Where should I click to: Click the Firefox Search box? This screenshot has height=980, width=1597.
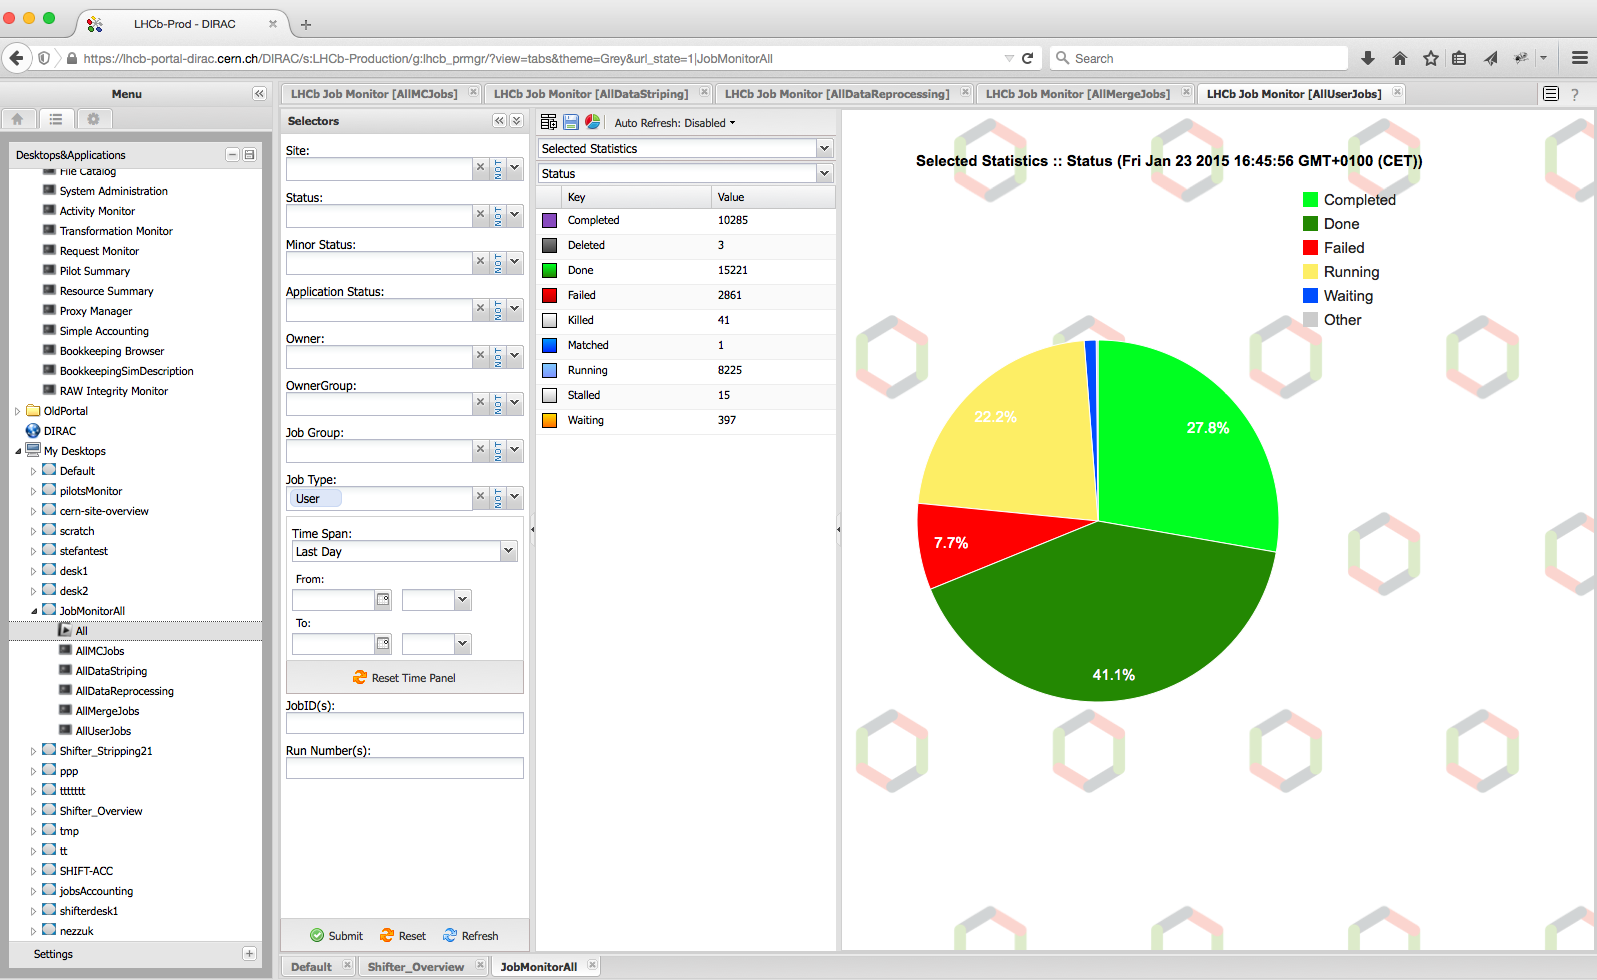pos(1199,58)
